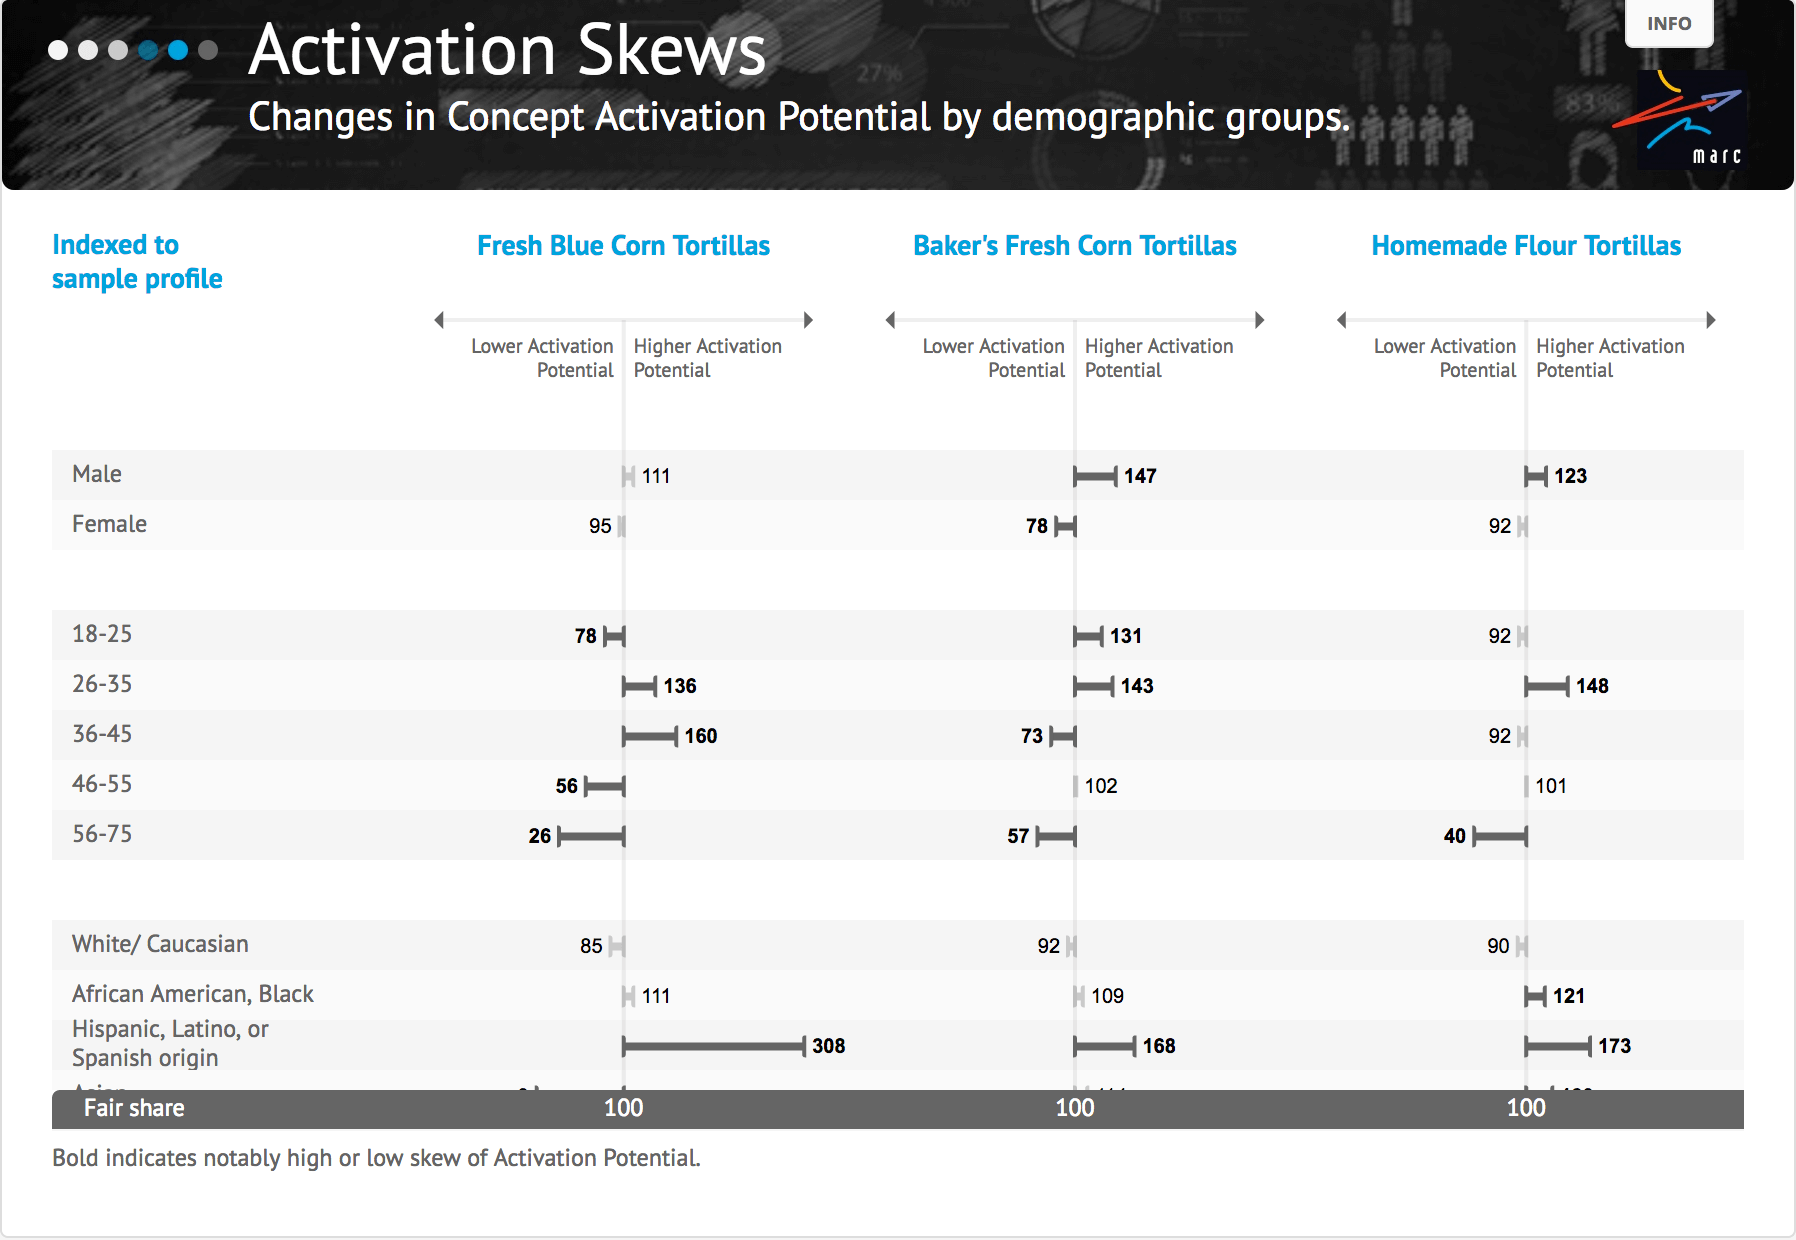Open the Fresh Blue Corn Tortillas heading

click(623, 246)
